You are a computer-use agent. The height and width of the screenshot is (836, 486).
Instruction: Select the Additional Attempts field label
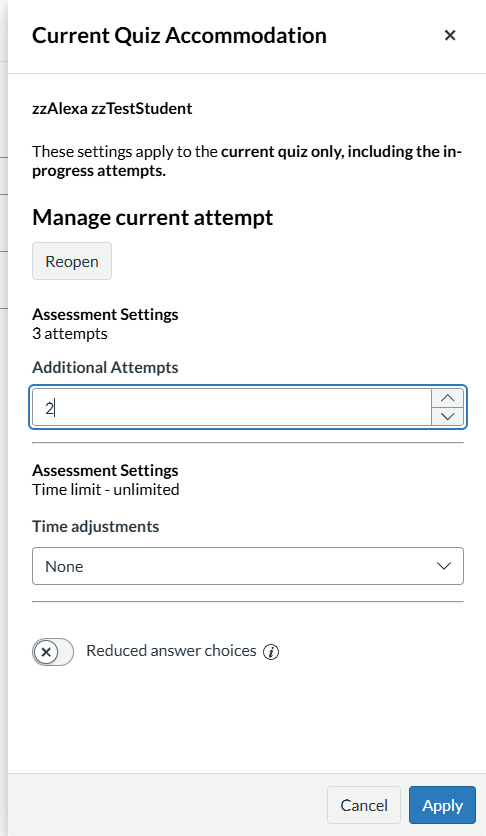pyautogui.click(x=105, y=367)
